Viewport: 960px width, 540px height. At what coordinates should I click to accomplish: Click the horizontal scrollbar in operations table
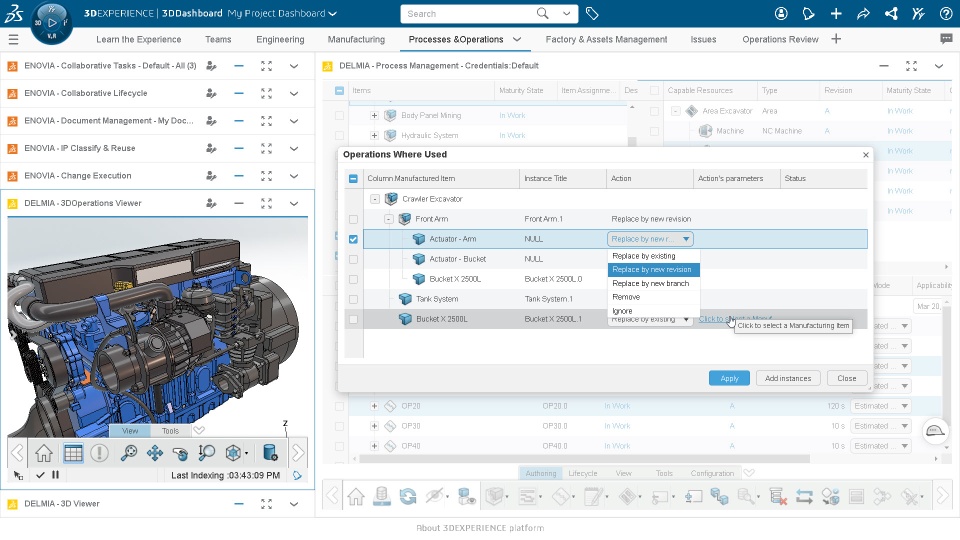click(585, 459)
